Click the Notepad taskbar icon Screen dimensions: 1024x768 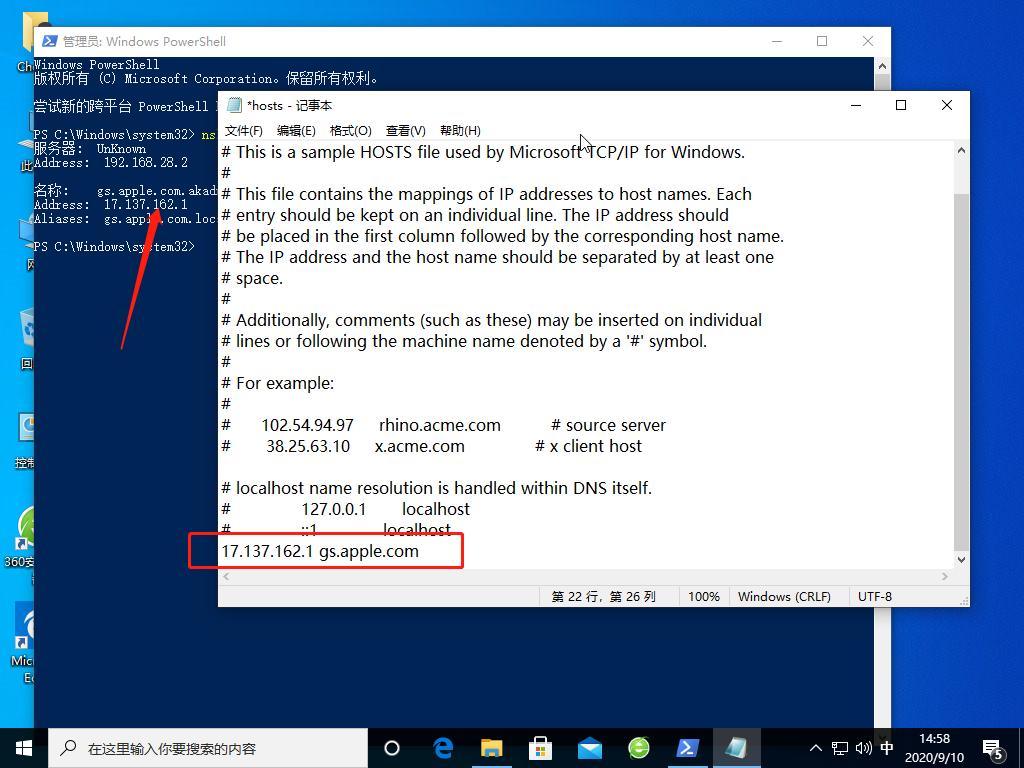737,748
